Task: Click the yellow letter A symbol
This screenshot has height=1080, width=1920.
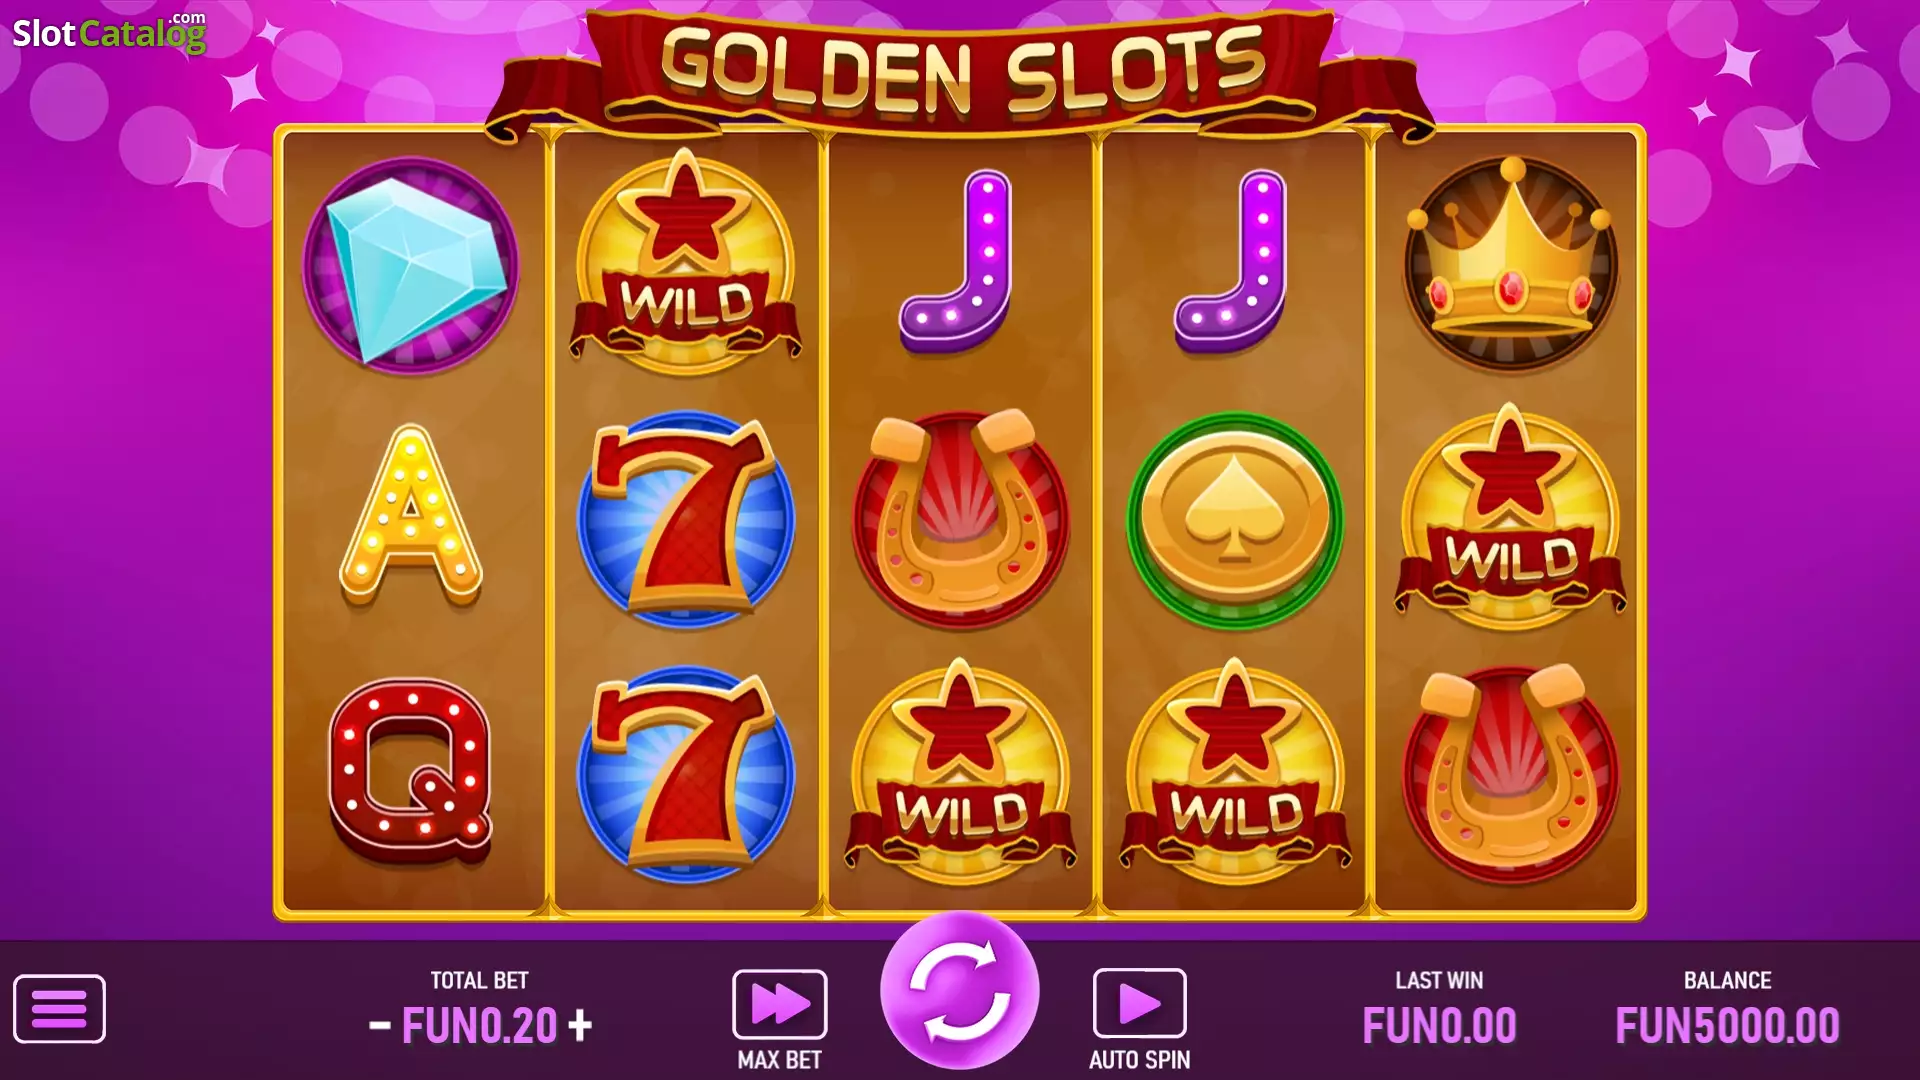Action: 411,515
